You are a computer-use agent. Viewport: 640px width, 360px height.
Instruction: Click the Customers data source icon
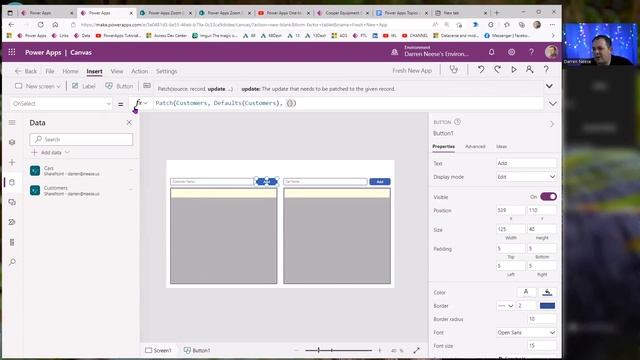point(35,190)
